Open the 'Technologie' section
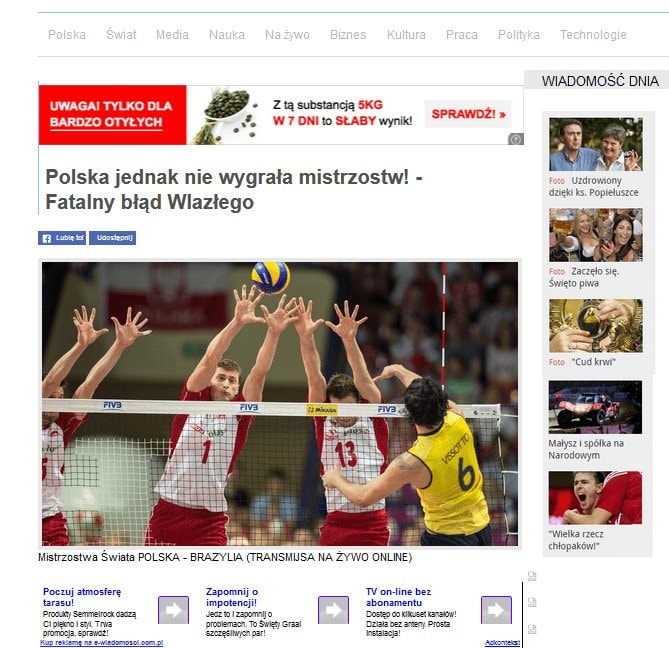Image resolution: width=669 pixels, height=648 pixels. [x=593, y=35]
